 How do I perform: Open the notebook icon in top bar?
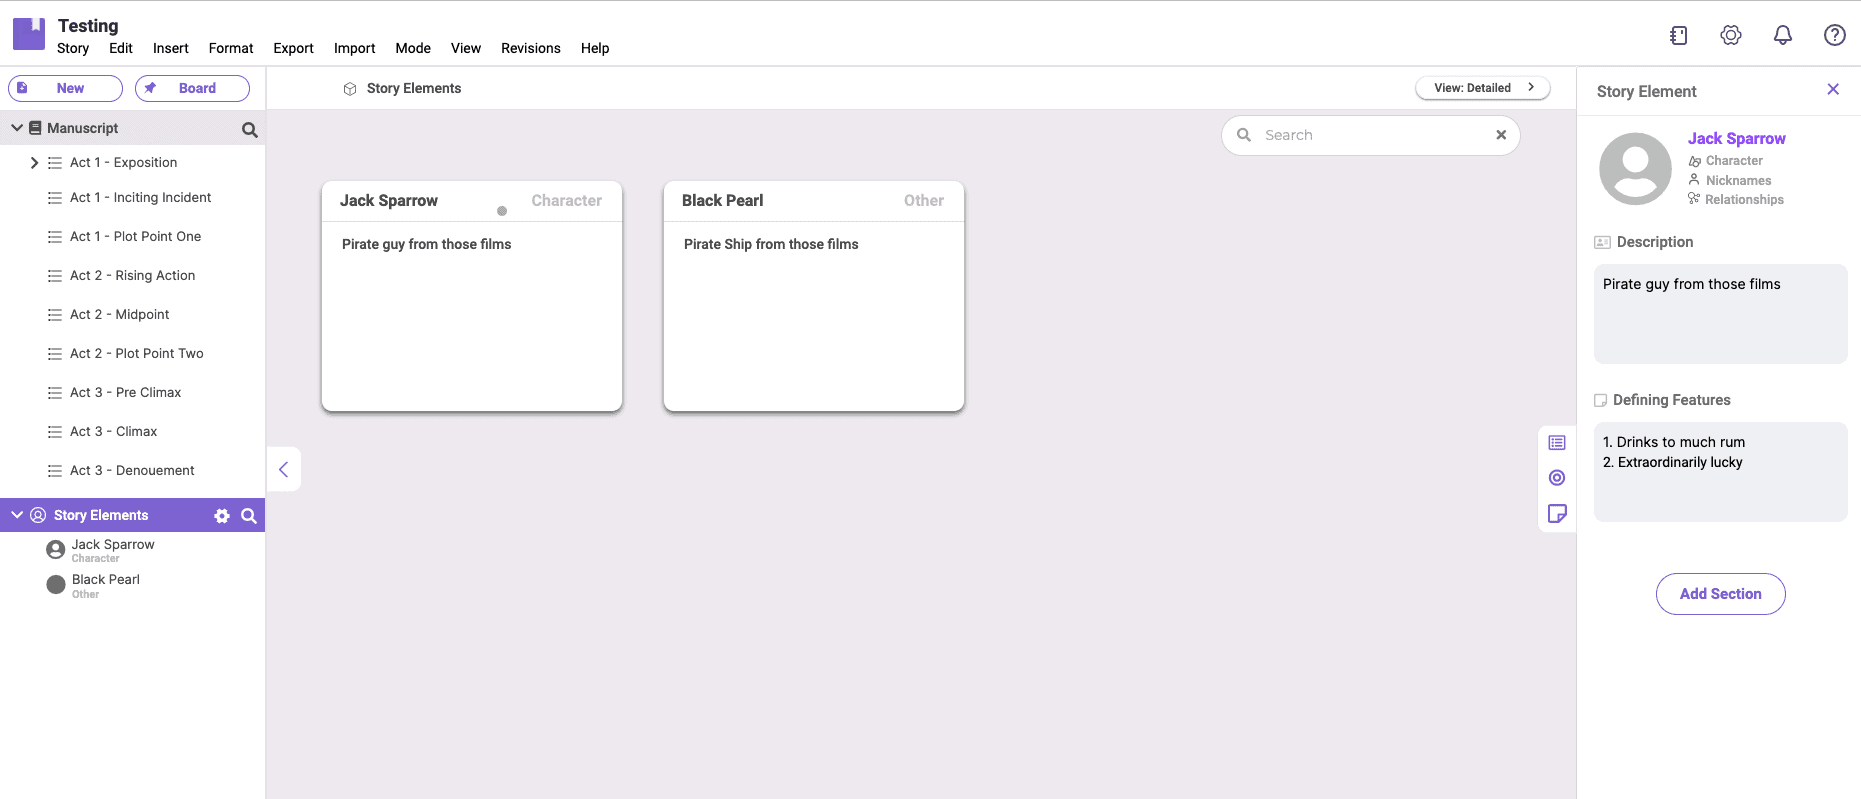pos(1679,35)
